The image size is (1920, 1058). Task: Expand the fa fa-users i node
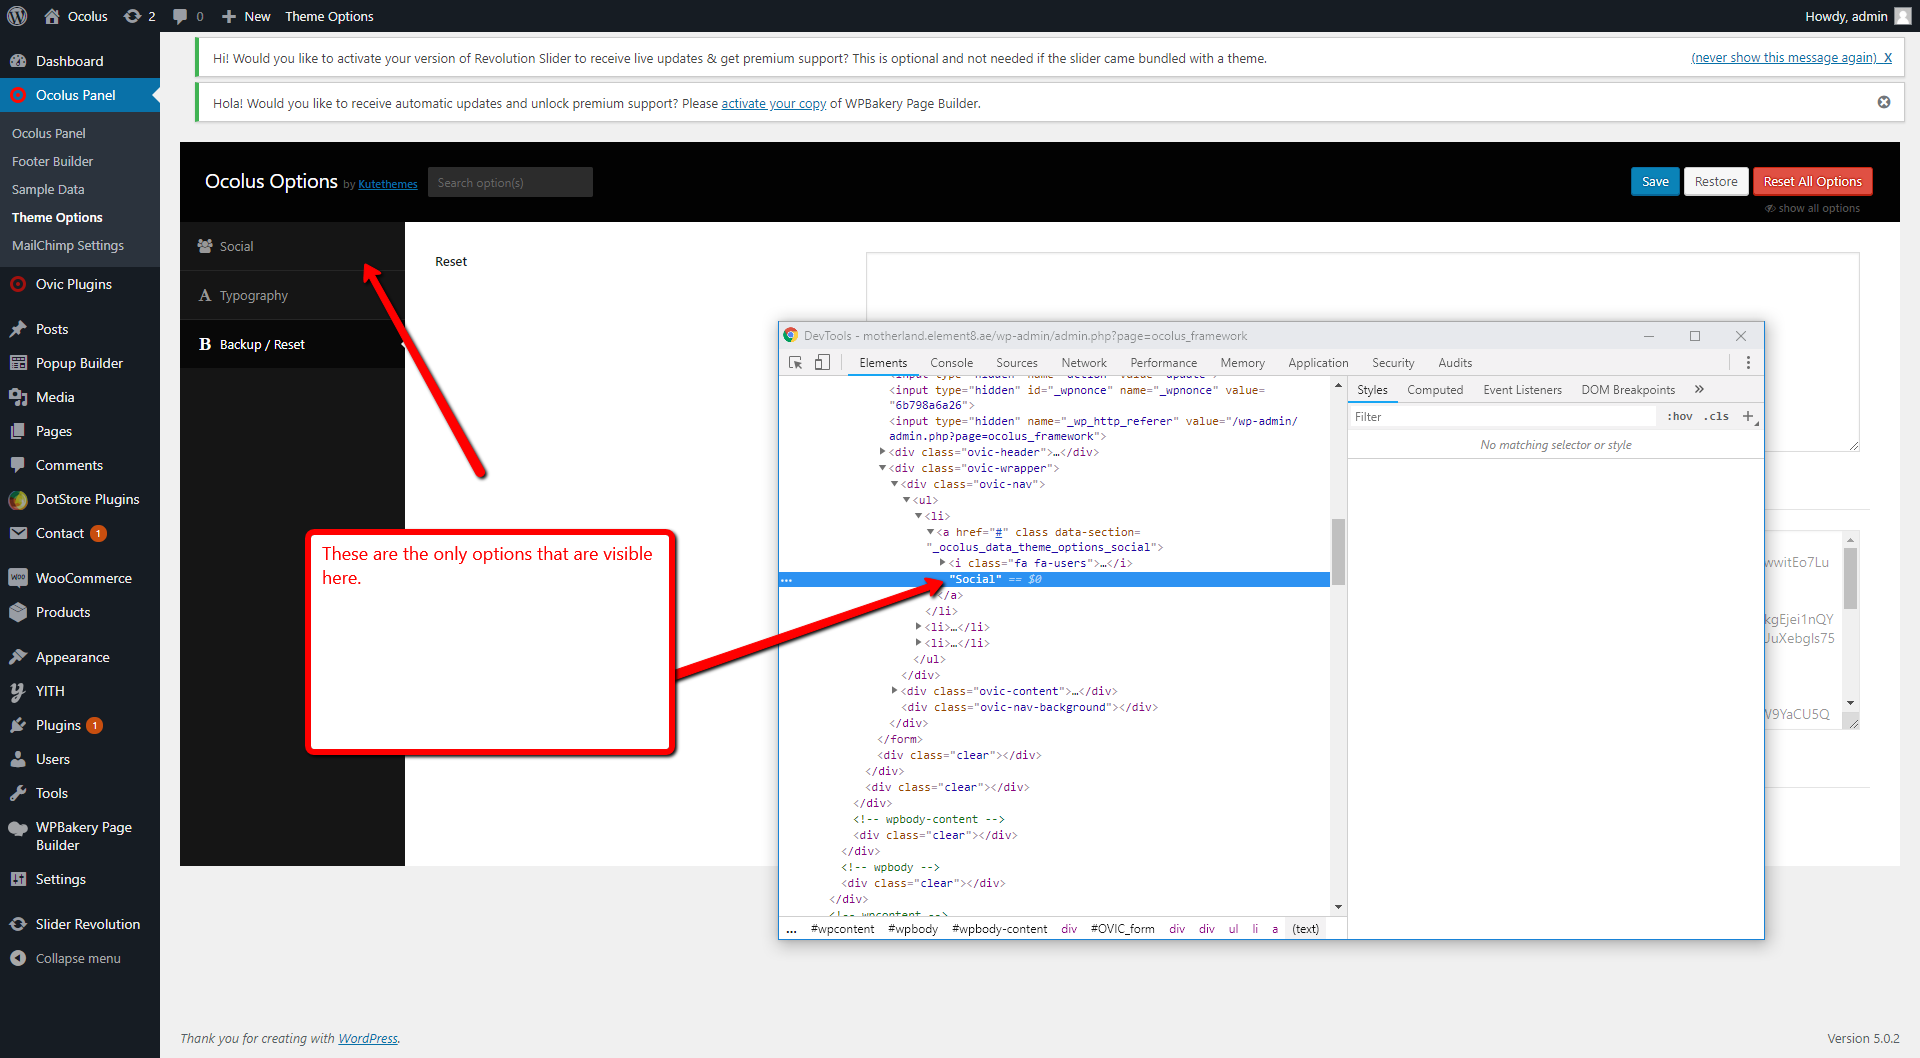pyautogui.click(x=942, y=563)
